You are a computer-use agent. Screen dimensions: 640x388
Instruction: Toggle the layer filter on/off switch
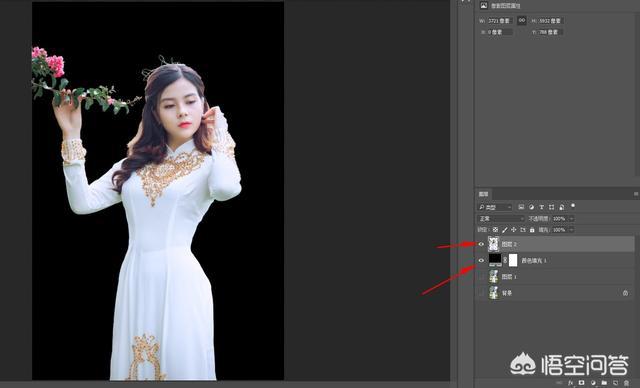click(x=573, y=206)
